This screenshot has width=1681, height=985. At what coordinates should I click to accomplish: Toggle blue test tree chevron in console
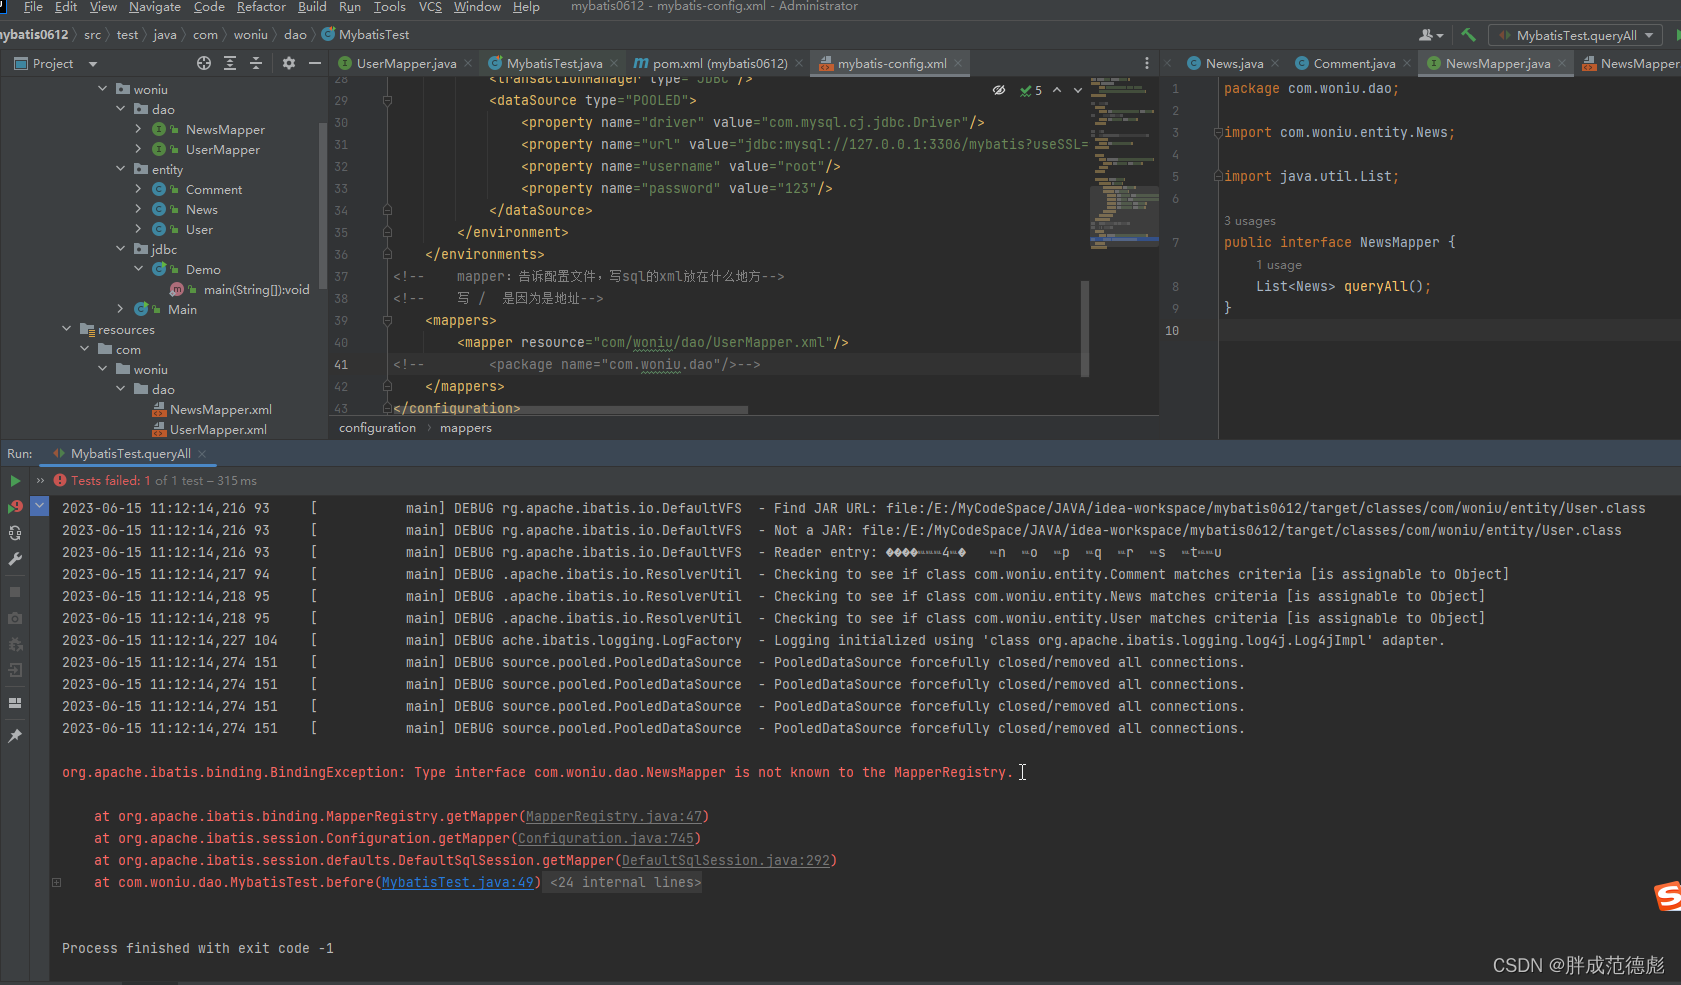pos(40,507)
